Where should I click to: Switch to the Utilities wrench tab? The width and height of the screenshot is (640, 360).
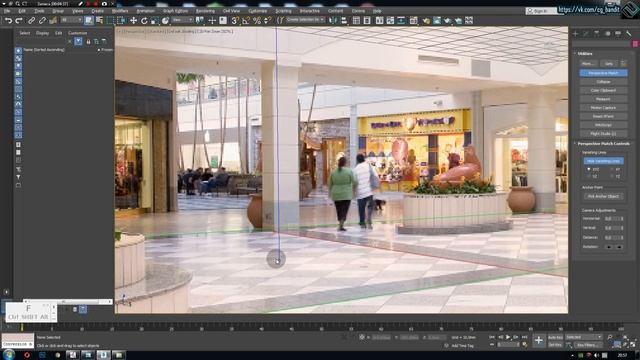tap(629, 34)
